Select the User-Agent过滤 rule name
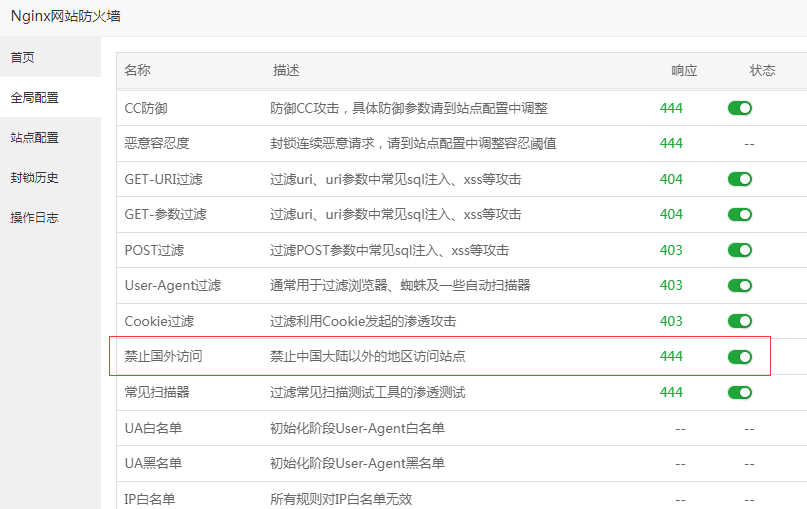The image size is (807, 509). click(173, 286)
